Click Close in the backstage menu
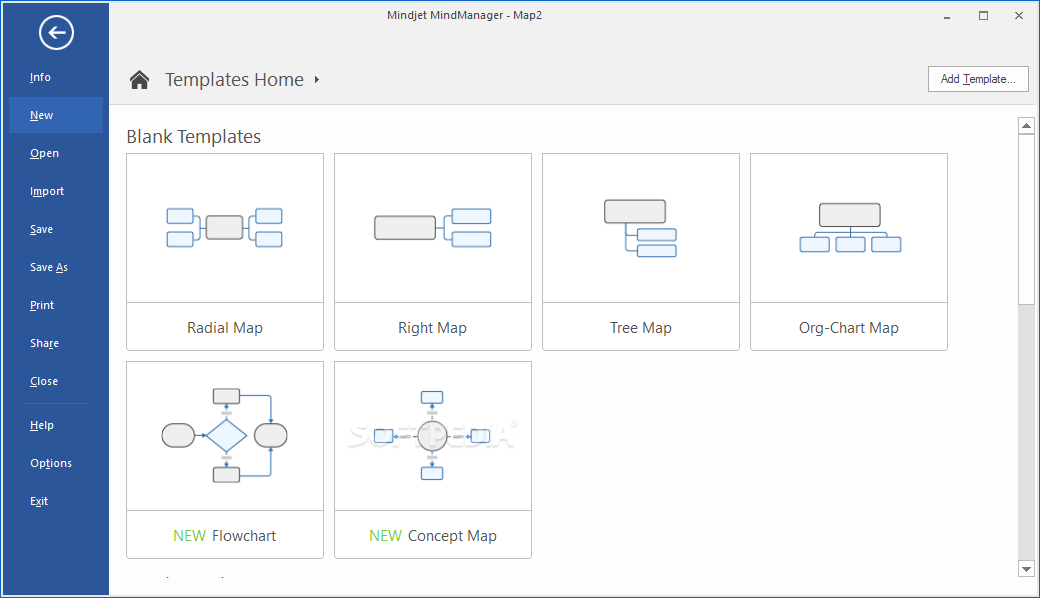This screenshot has width=1040, height=598. pos(44,381)
